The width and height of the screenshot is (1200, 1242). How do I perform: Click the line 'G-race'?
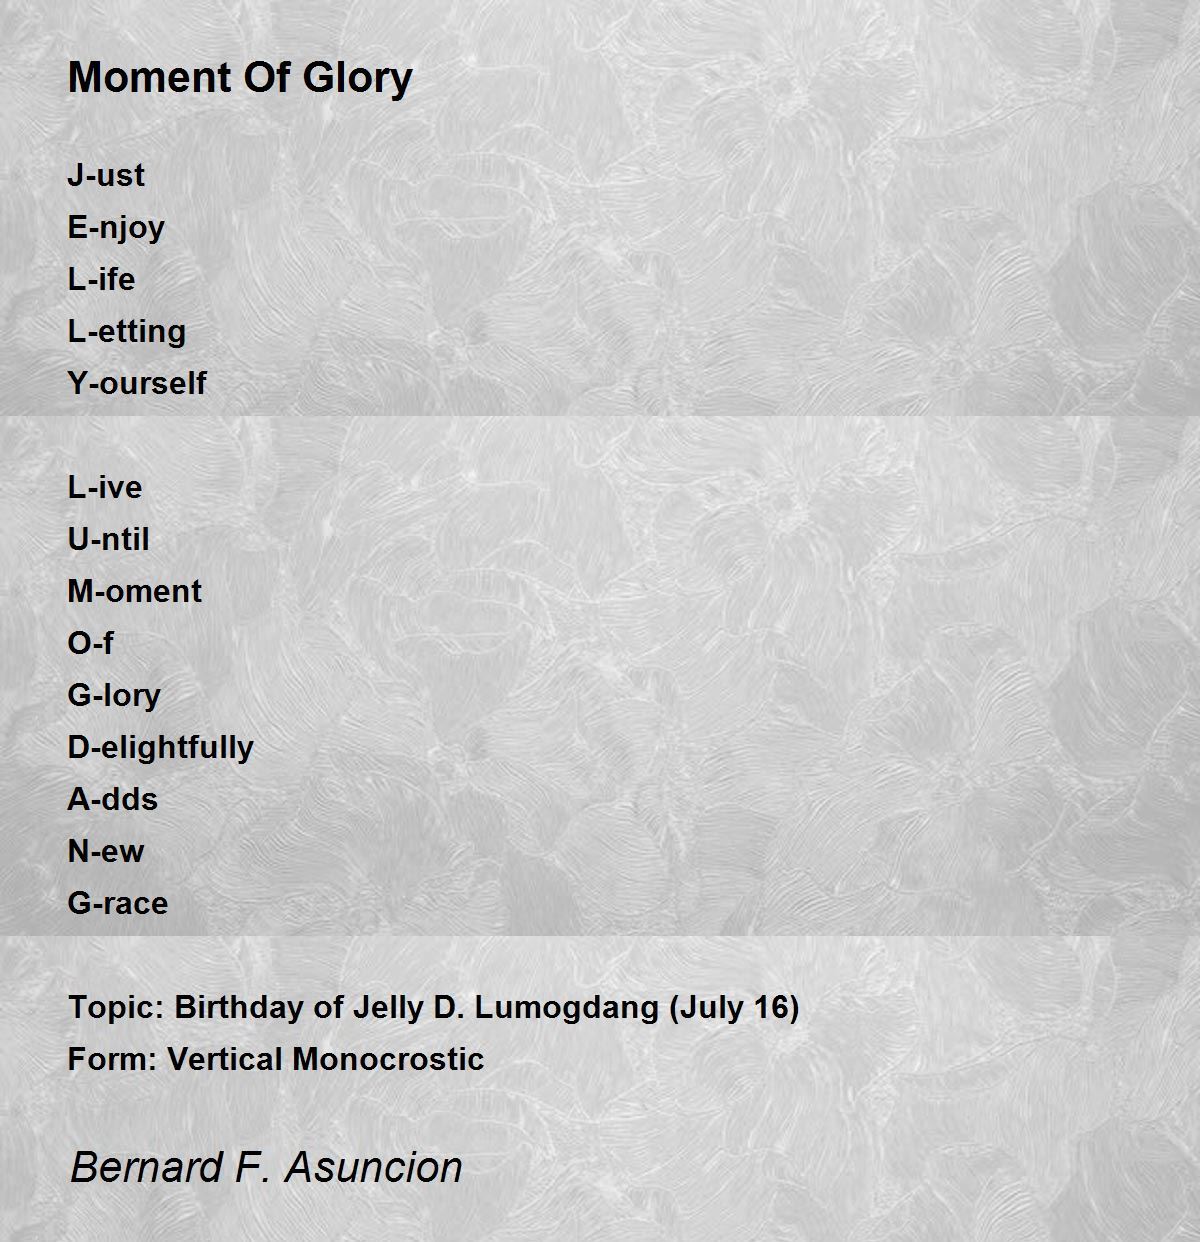(118, 903)
